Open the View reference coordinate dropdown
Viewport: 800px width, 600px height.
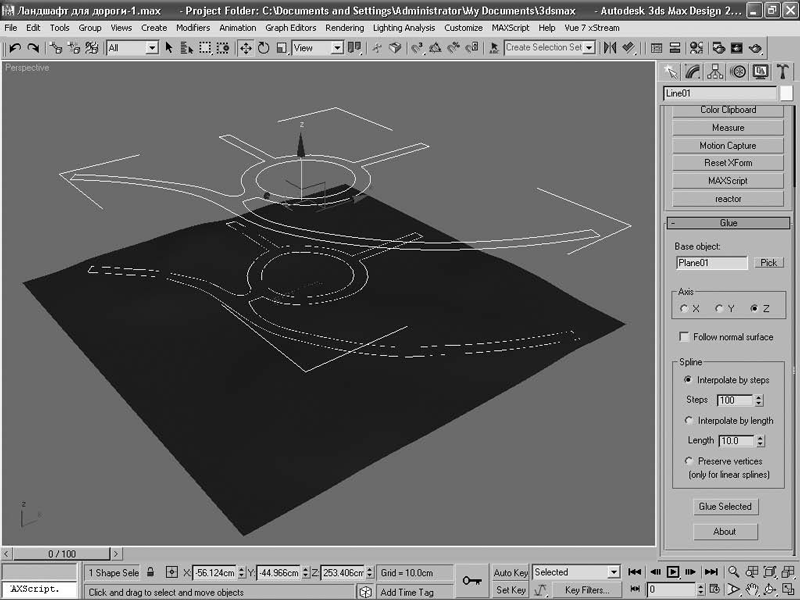click(x=336, y=48)
